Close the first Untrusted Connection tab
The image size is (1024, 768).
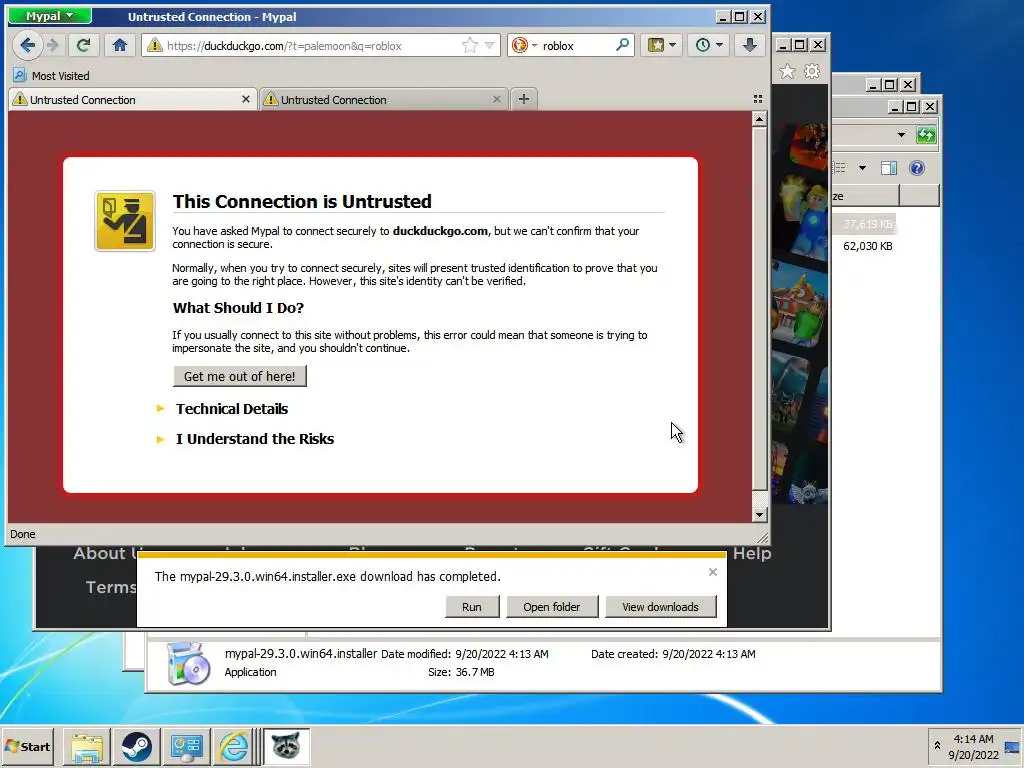246,99
